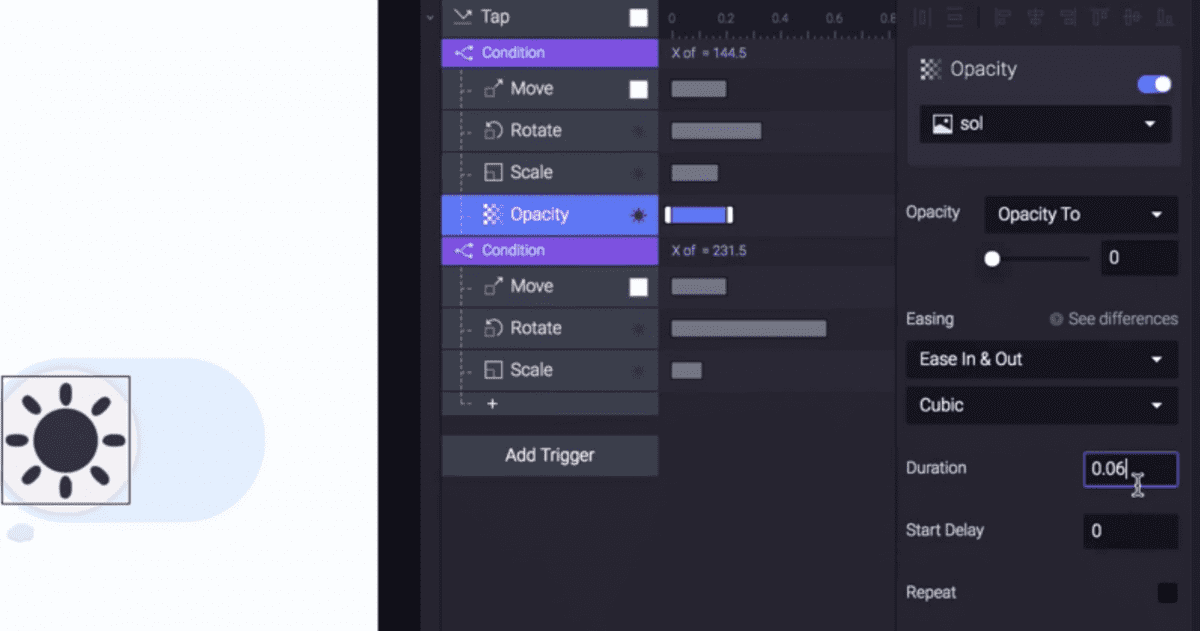The height and width of the screenshot is (631, 1200).
Task: Enable the Repeat checkbox
Action: click(x=1167, y=593)
